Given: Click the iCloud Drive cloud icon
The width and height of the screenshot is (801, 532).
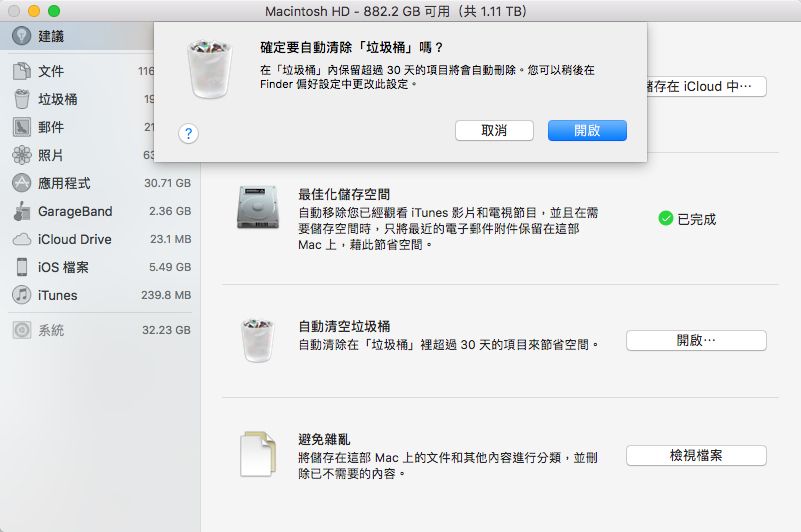Looking at the screenshot, I should (21, 239).
